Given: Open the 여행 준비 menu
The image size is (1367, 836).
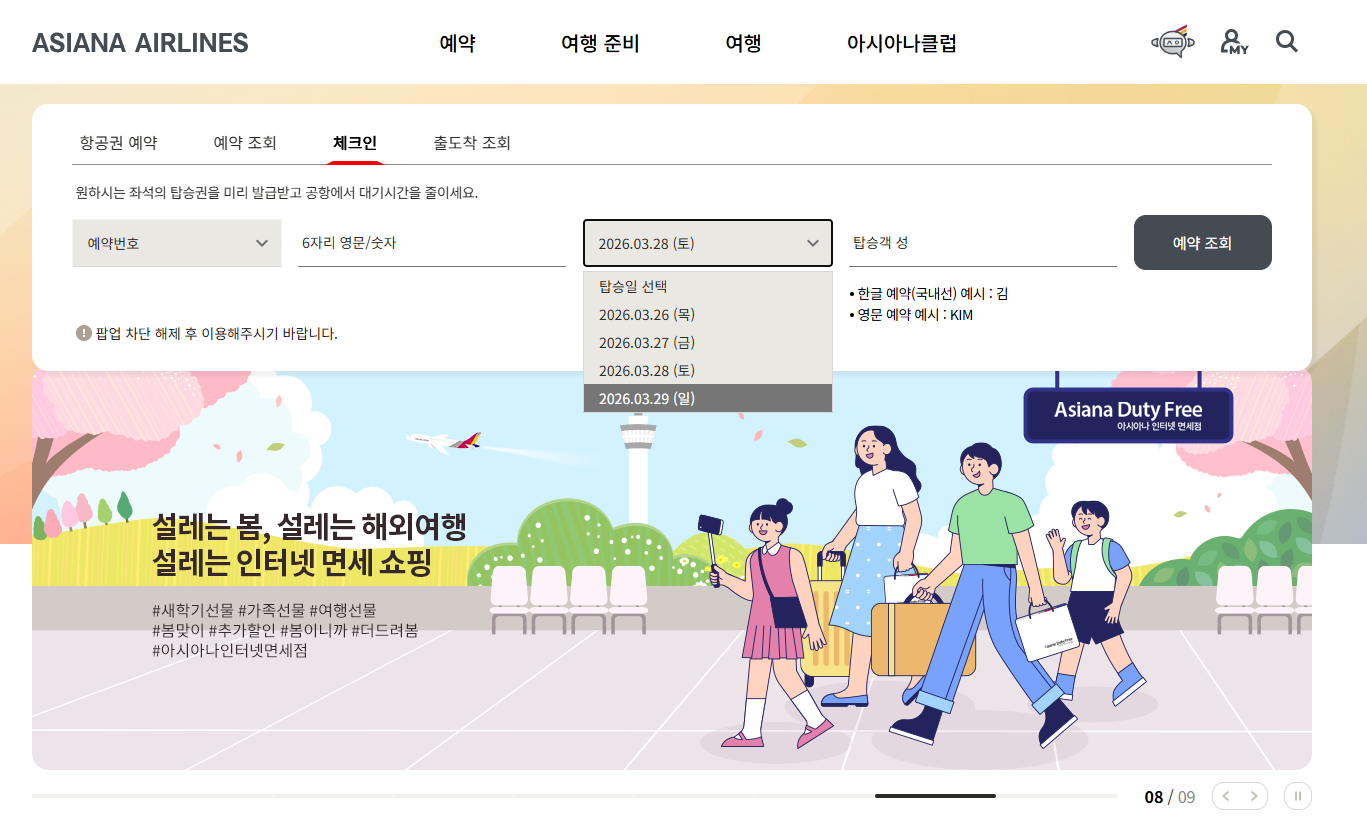Looking at the screenshot, I should pos(600,43).
